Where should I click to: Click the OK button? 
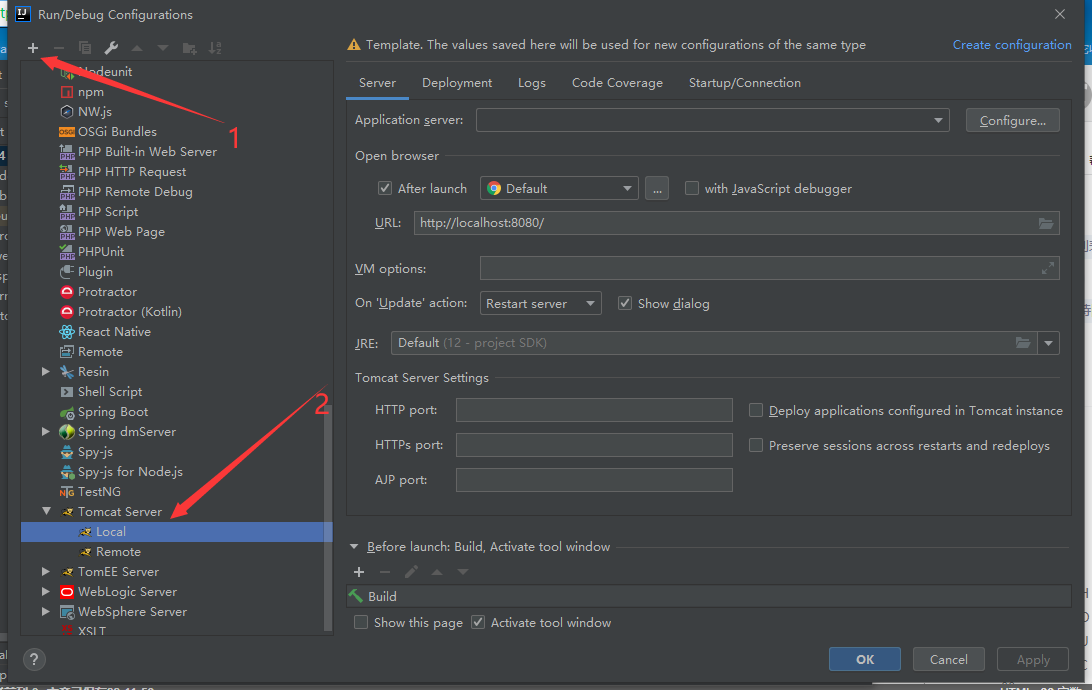(x=865, y=659)
